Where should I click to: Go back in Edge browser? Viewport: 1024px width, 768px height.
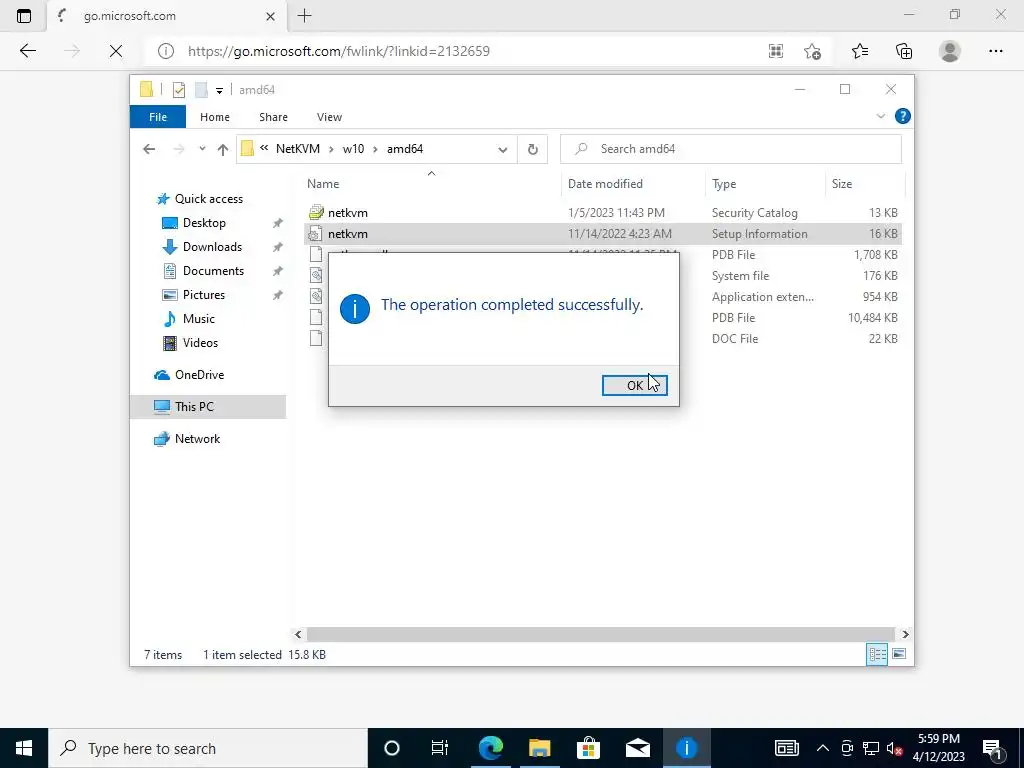tap(27, 51)
